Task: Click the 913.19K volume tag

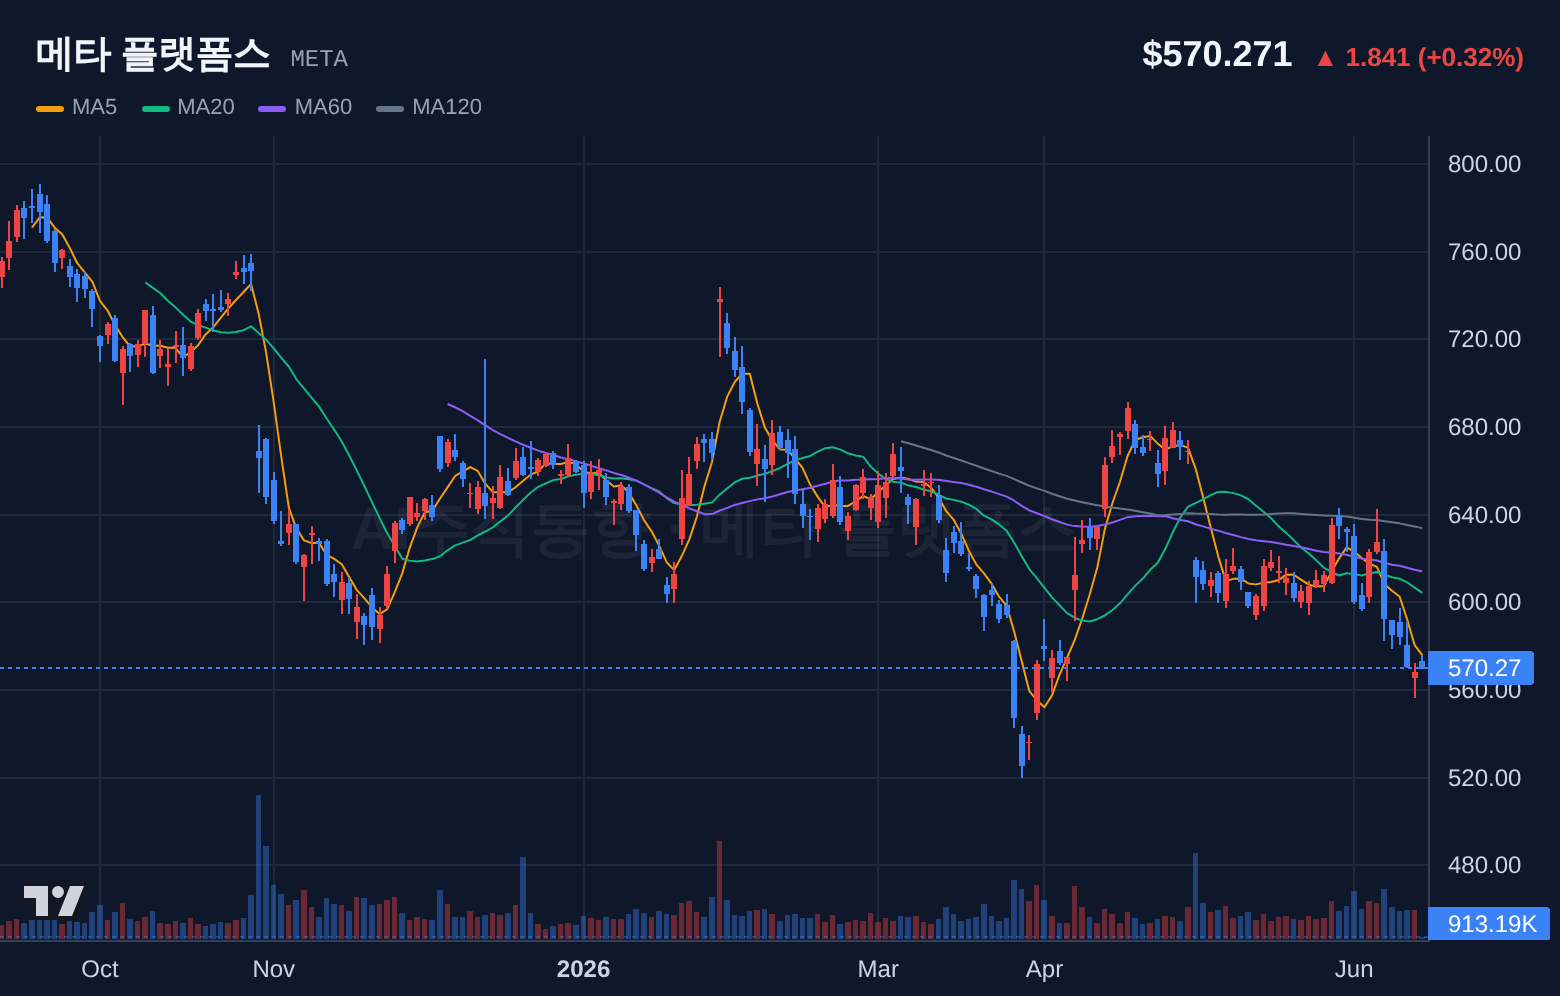Action: 1489,924
